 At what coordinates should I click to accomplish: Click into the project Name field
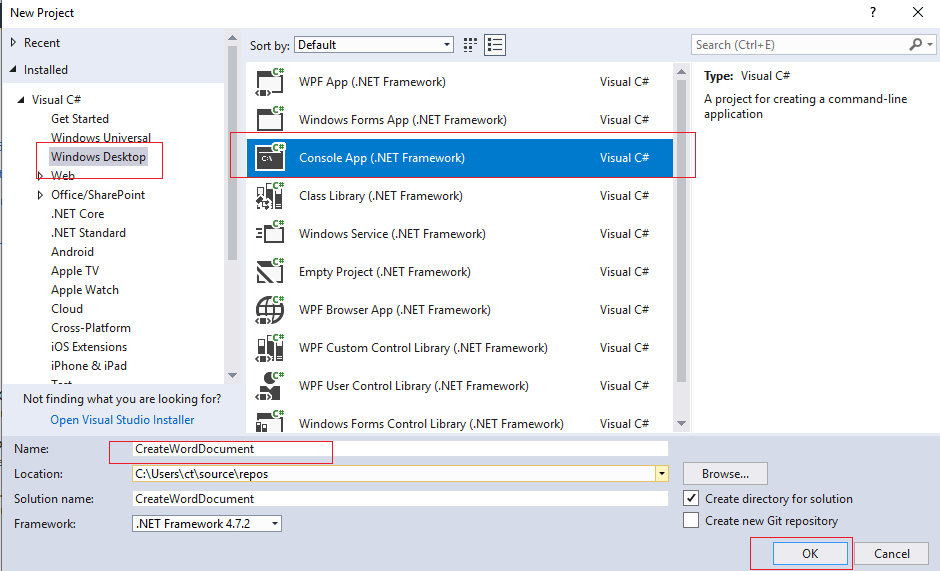pos(400,449)
